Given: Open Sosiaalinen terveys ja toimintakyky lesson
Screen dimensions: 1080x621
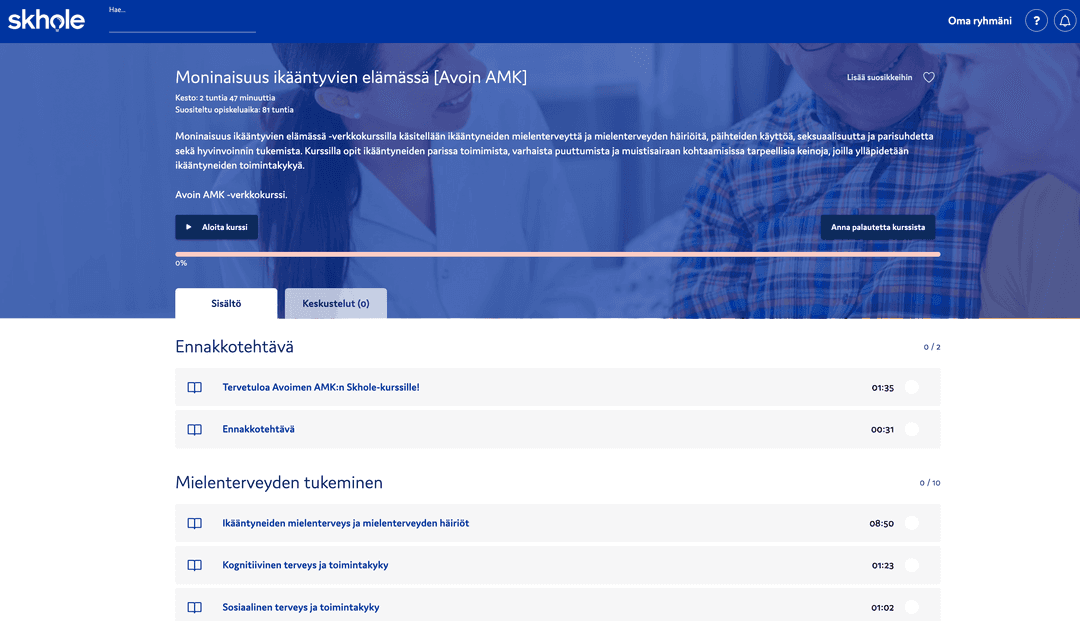Looking at the screenshot, I should pyautogui.click(x=300, y=608).
